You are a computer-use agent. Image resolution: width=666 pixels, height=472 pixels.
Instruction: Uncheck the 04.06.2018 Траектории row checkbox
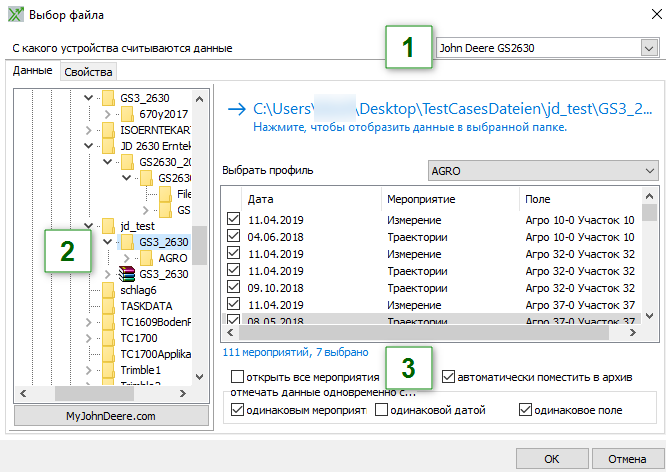point(233,236)
